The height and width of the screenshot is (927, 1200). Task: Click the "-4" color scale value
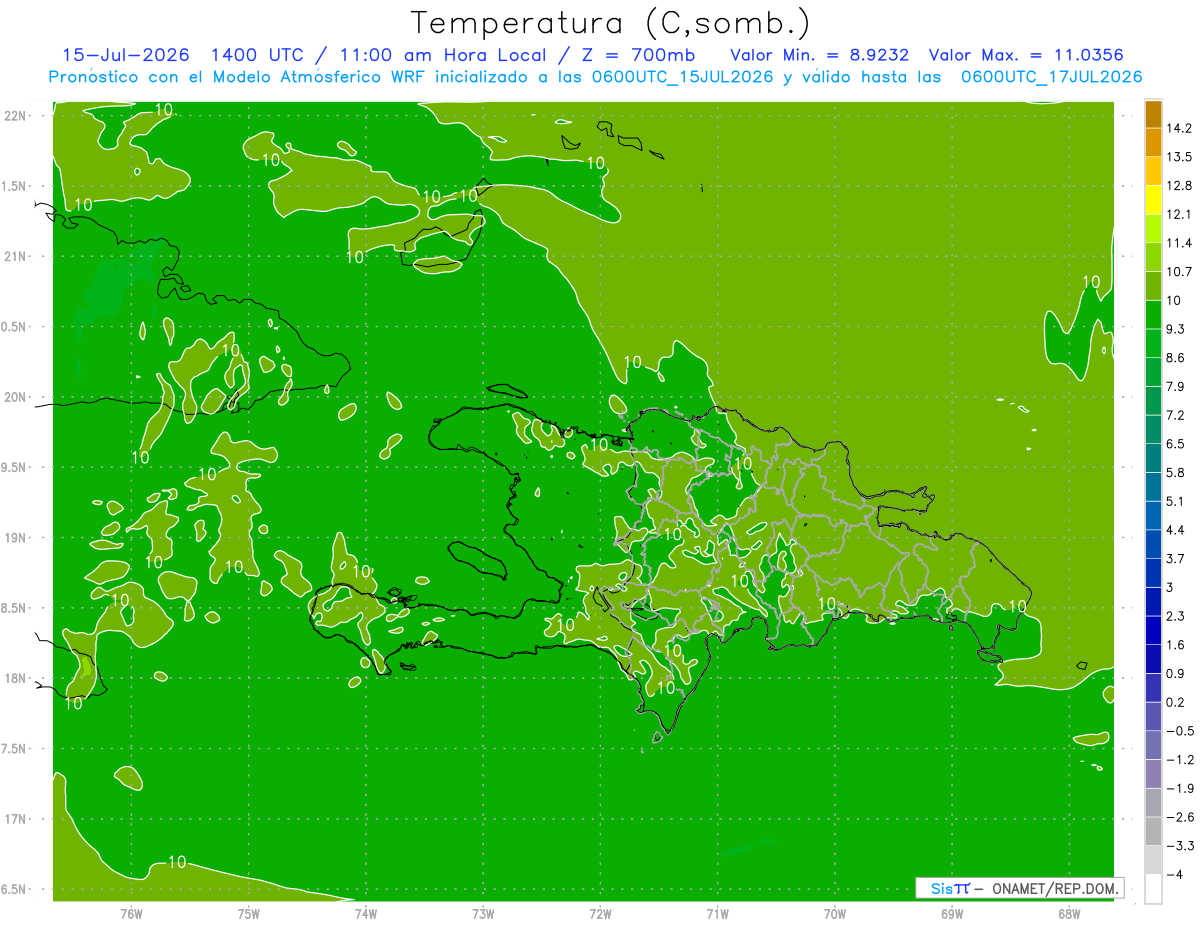(x=1175, y=875)
